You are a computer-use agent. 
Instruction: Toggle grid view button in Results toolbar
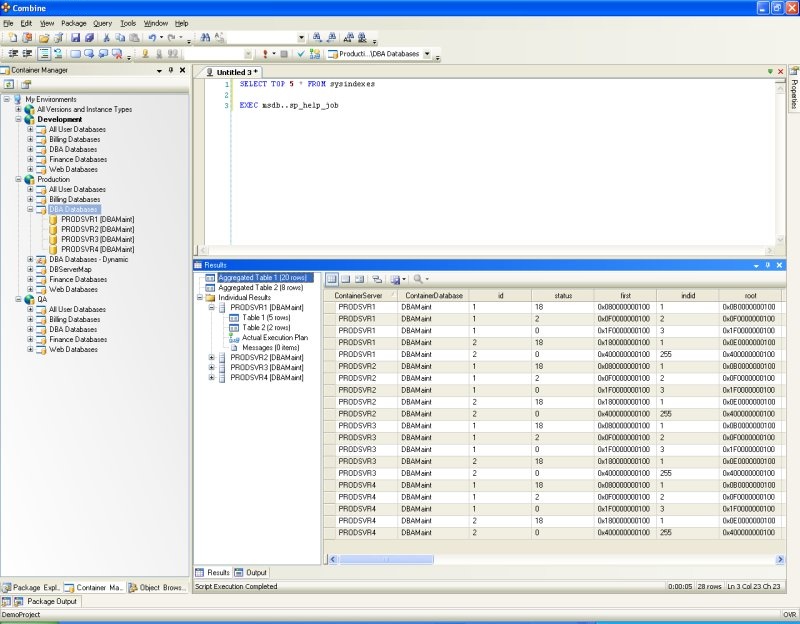pos(332,279)
